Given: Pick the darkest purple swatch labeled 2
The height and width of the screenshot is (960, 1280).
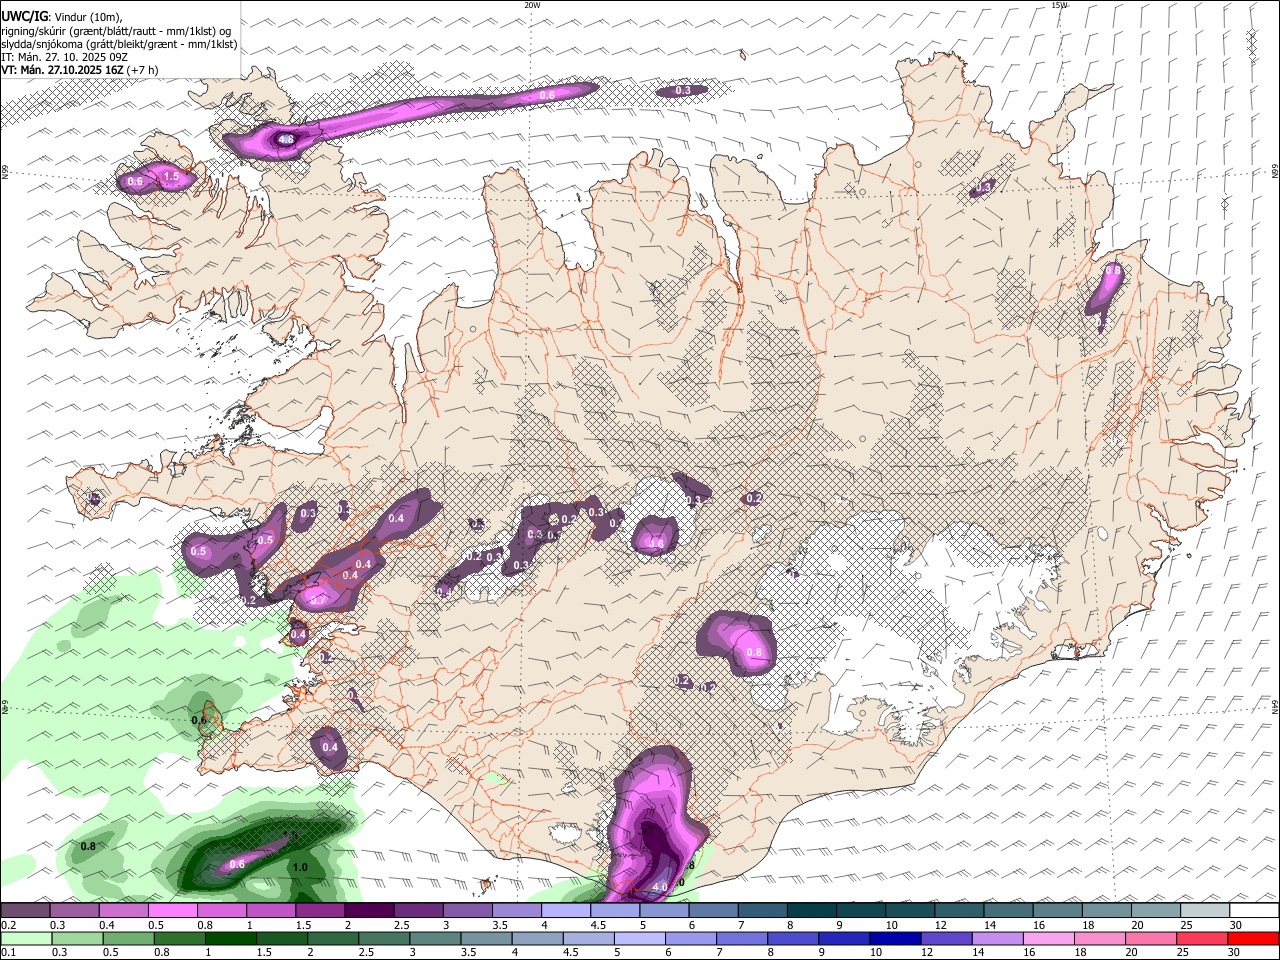Looking at the screenshot, I should pos(369,911).
